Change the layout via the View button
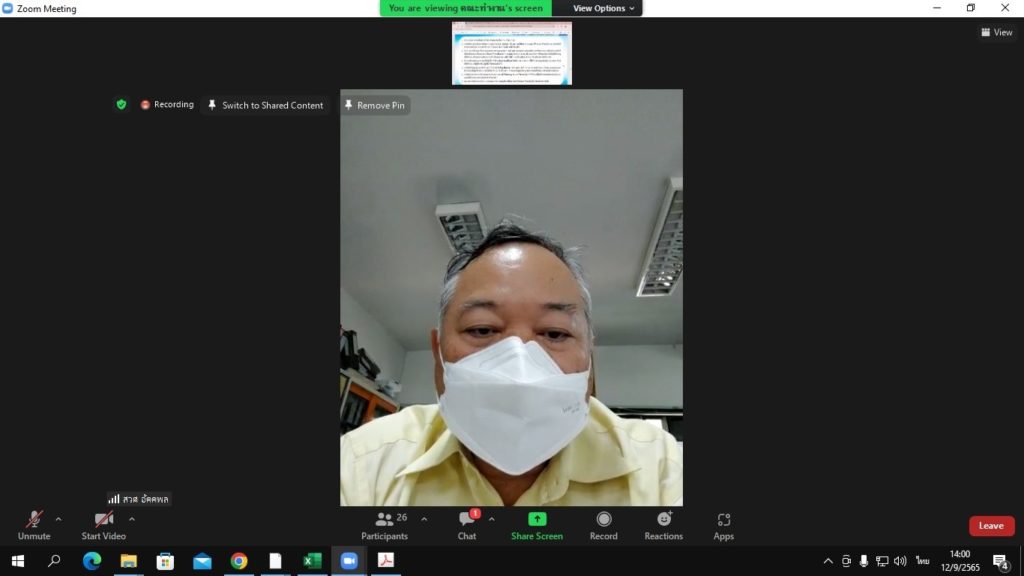Viewport: 1024px width, 576px height. pos(997,32)
